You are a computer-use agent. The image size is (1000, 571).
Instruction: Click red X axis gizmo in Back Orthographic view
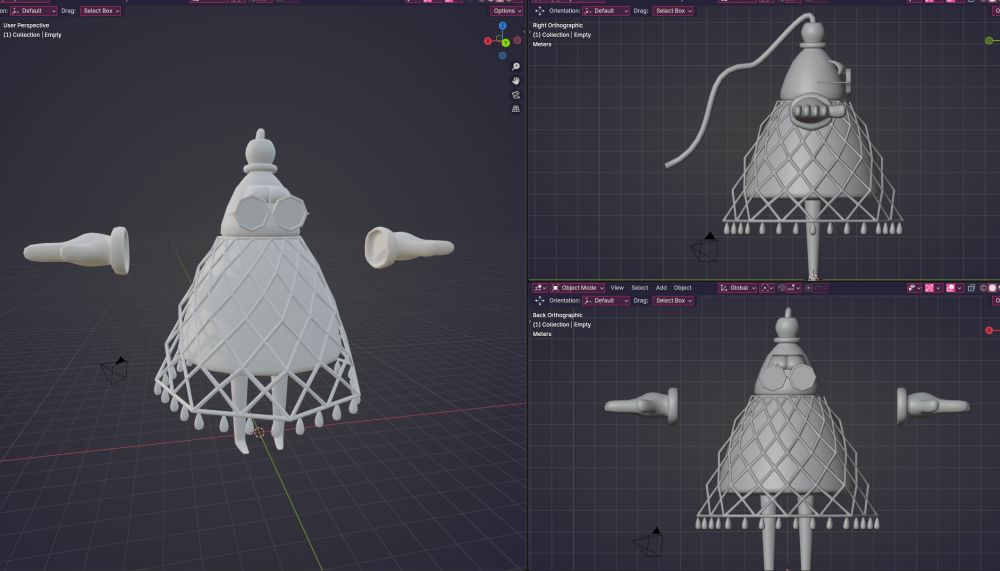pyautogui.click(x=990, y=330)
